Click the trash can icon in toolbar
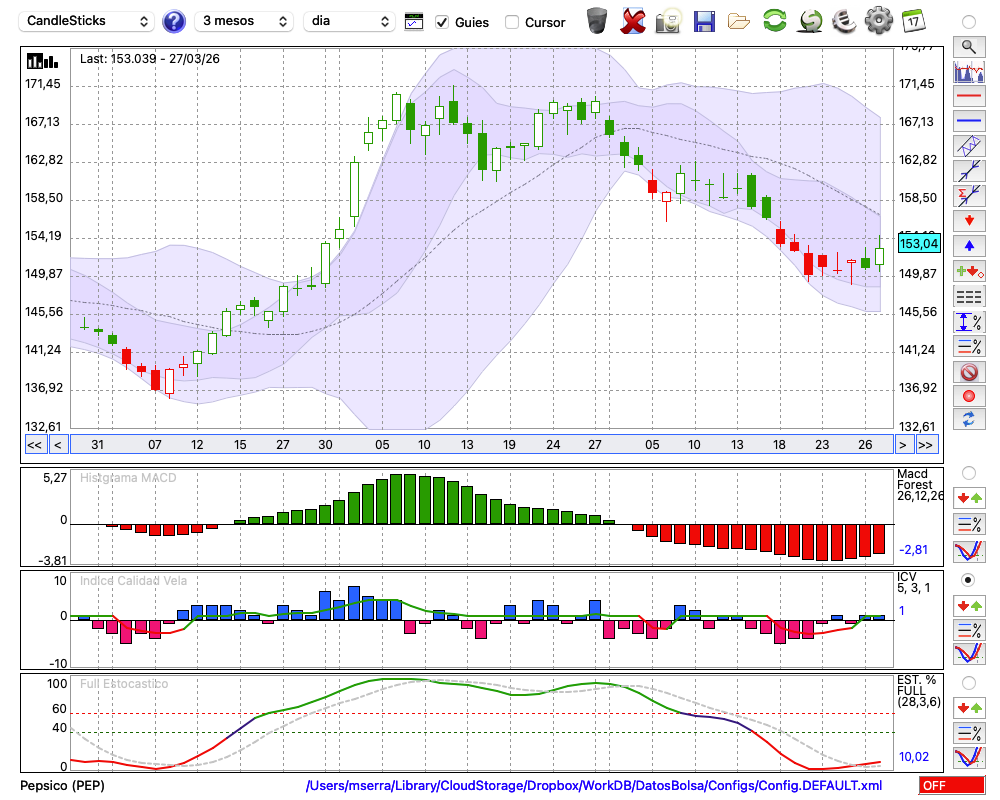Image resolution: width=1000 pixels, height=800 pixels. [597, 20]
